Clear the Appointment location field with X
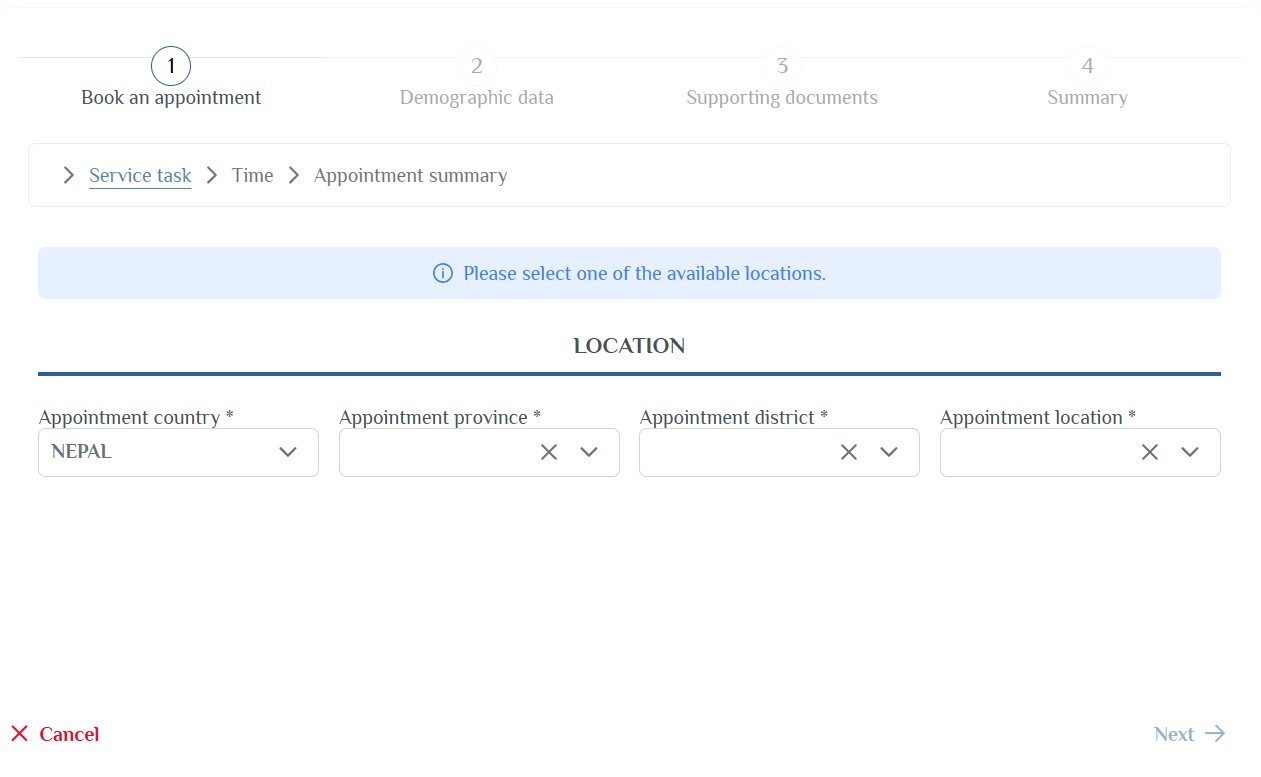Screen dimensions: 1261x777 [x=1150, y=452]
